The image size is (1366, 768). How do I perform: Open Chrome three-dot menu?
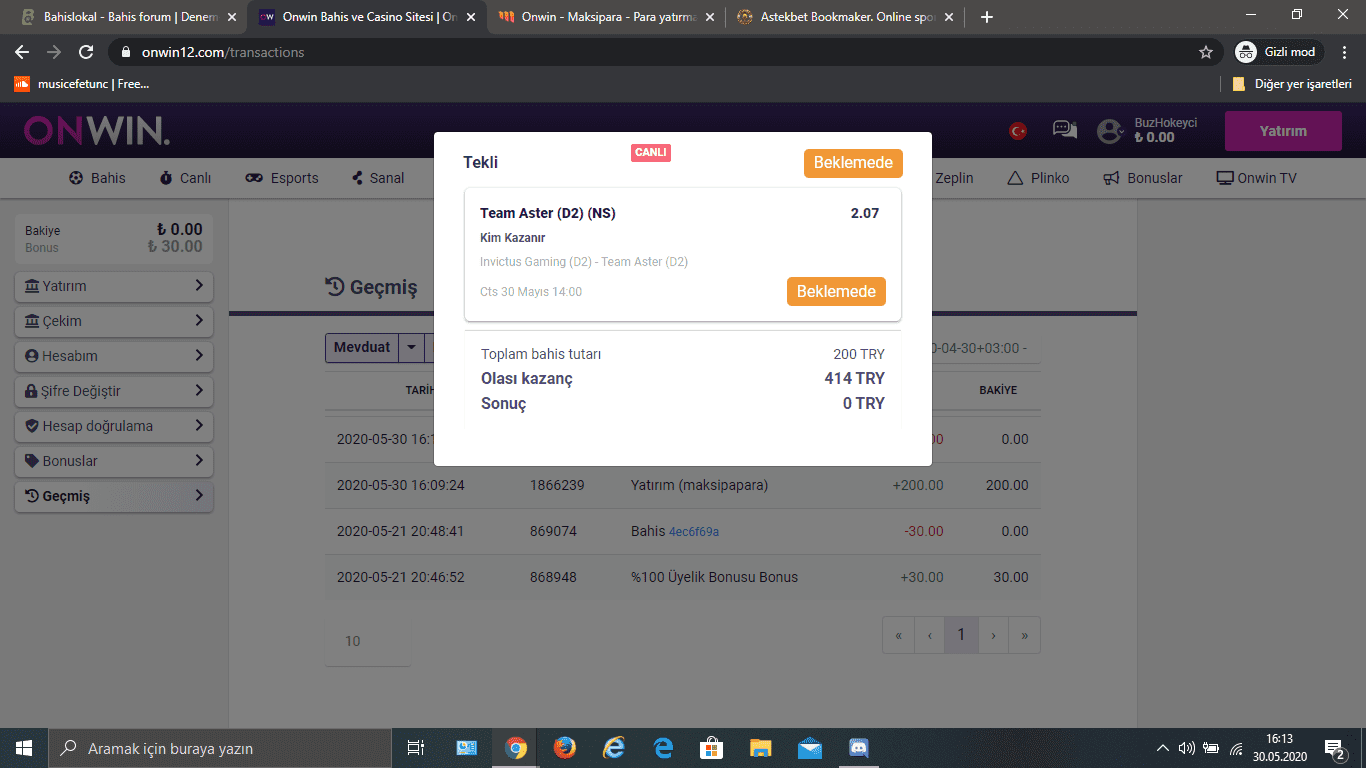click(x=1345, y=52)
